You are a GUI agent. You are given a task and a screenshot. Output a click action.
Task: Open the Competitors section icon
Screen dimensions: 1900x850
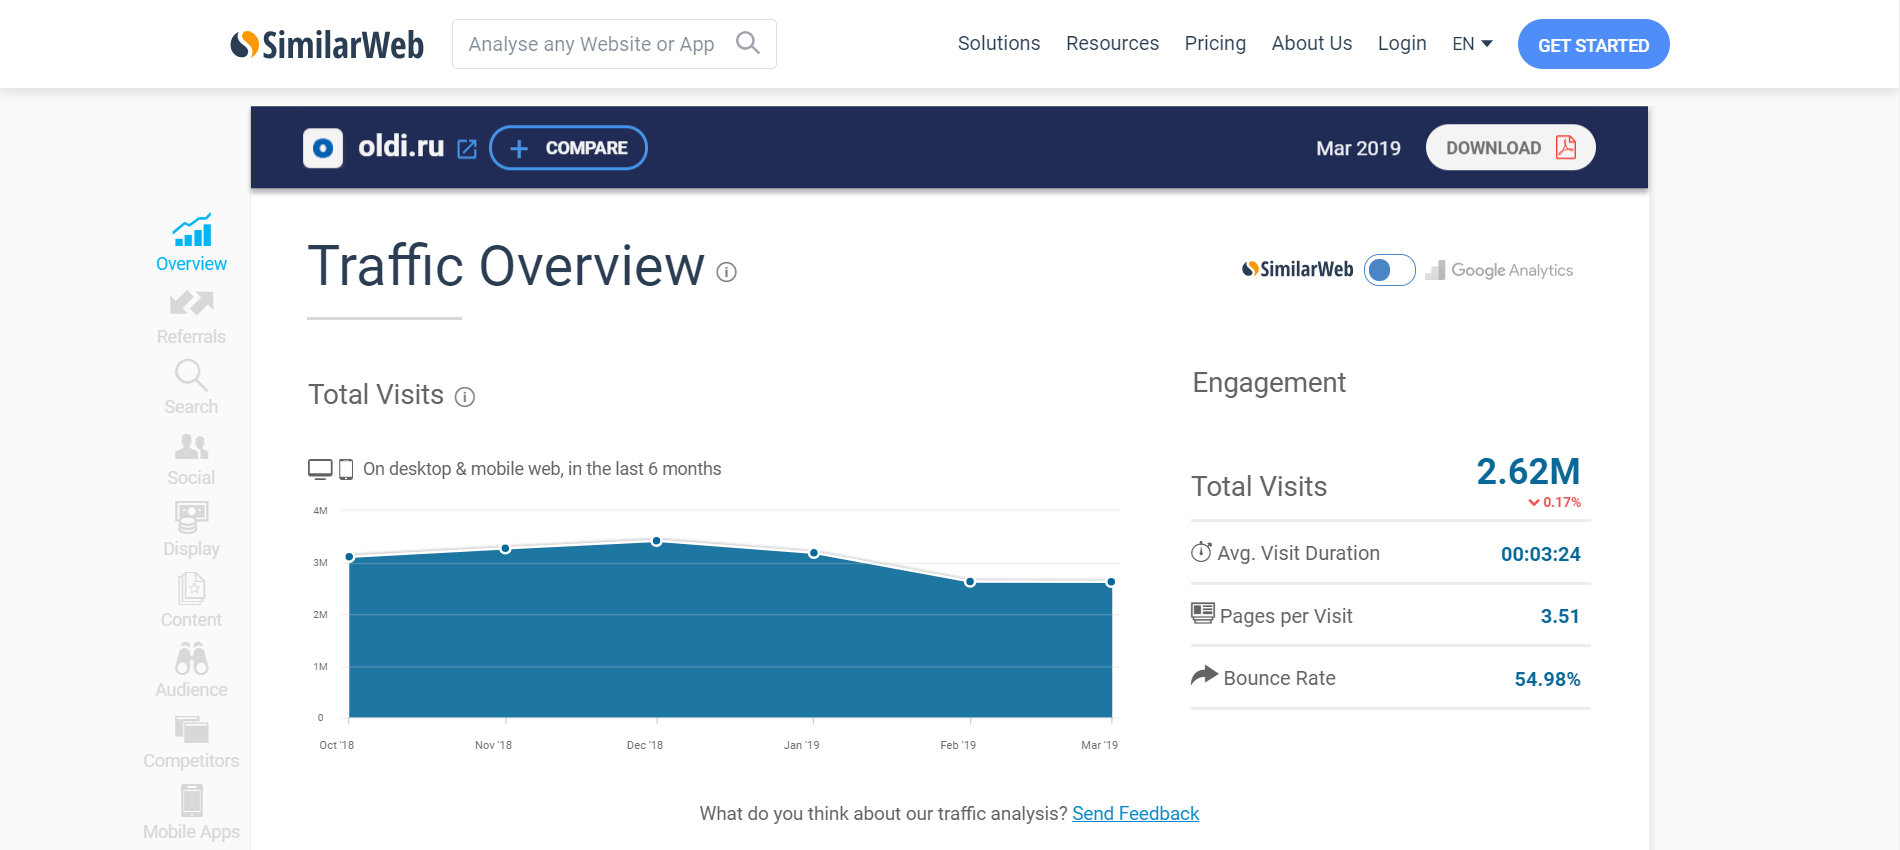pos(191,729)
